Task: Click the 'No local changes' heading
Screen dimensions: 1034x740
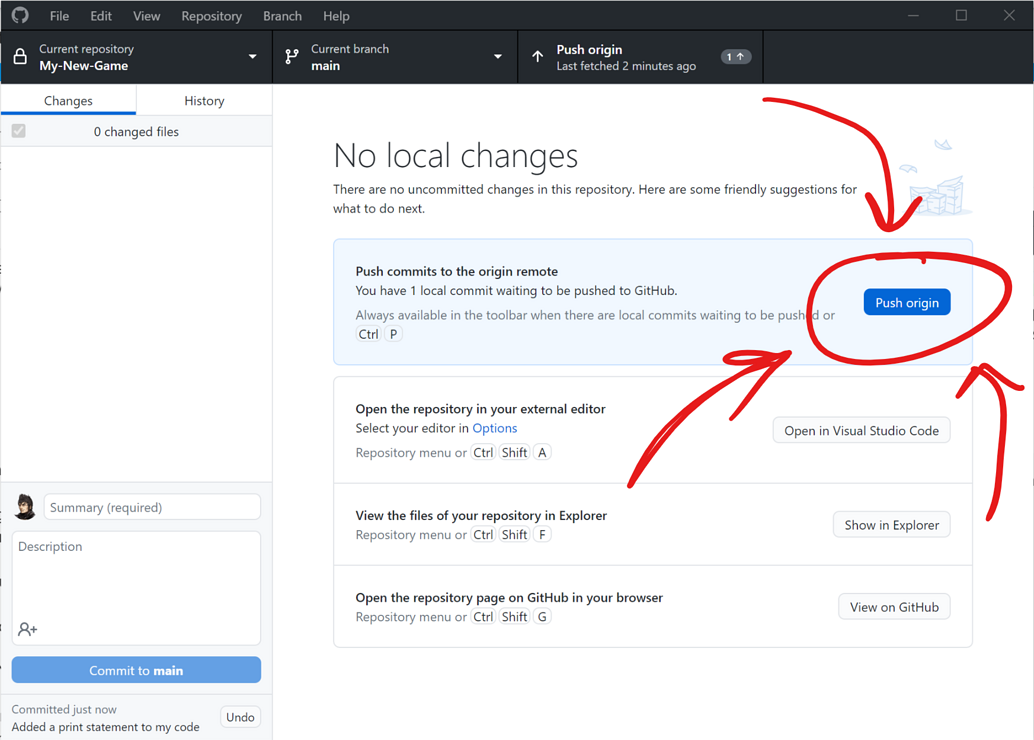Action: coord(456,156)
